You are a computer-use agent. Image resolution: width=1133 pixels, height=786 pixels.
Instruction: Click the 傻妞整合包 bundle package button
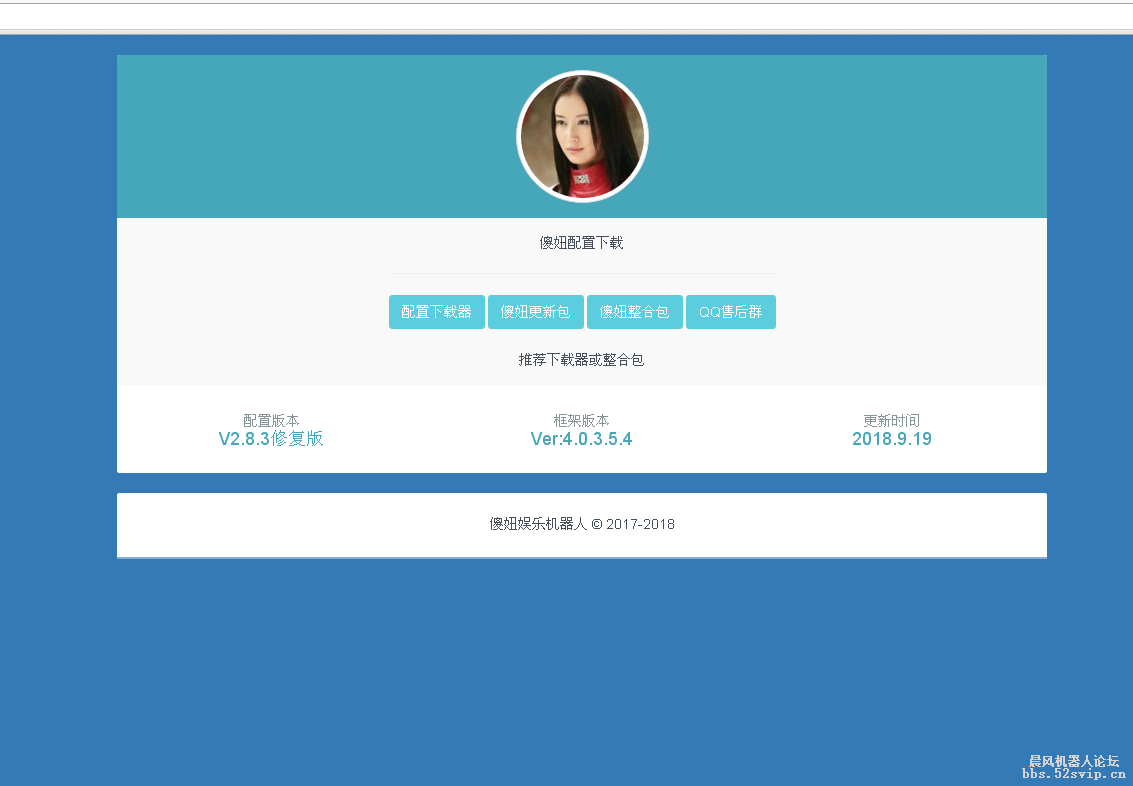[634, 311]
